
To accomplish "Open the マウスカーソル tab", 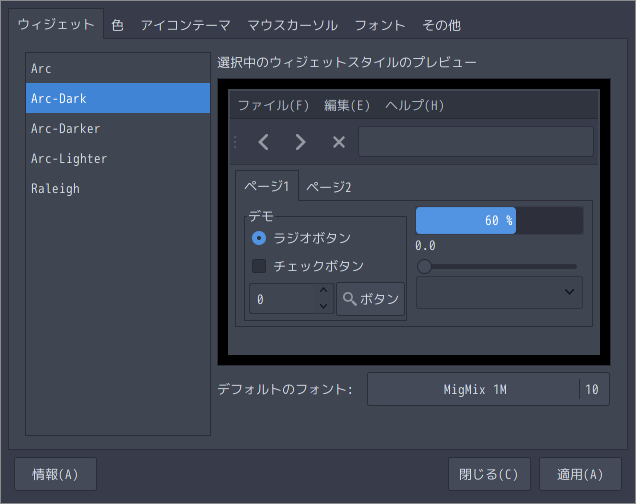I will pos(292,25).
